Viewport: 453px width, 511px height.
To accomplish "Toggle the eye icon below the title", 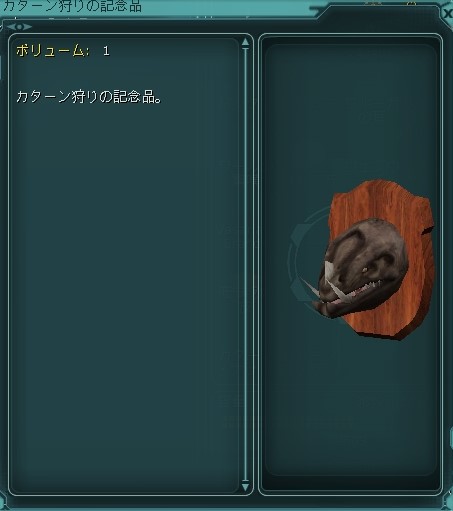I will [19, 27].
